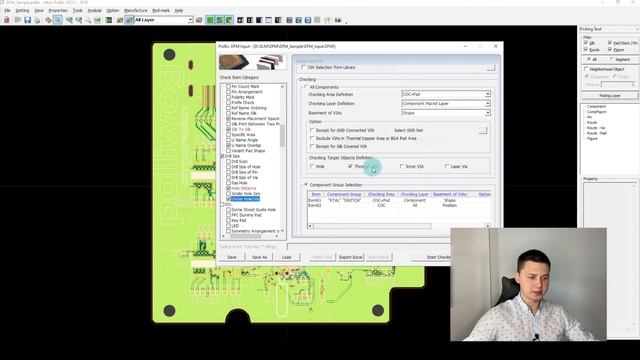Screen dimensions: 640x360
Task: Click the Save As button
Action: pos(260,257)
